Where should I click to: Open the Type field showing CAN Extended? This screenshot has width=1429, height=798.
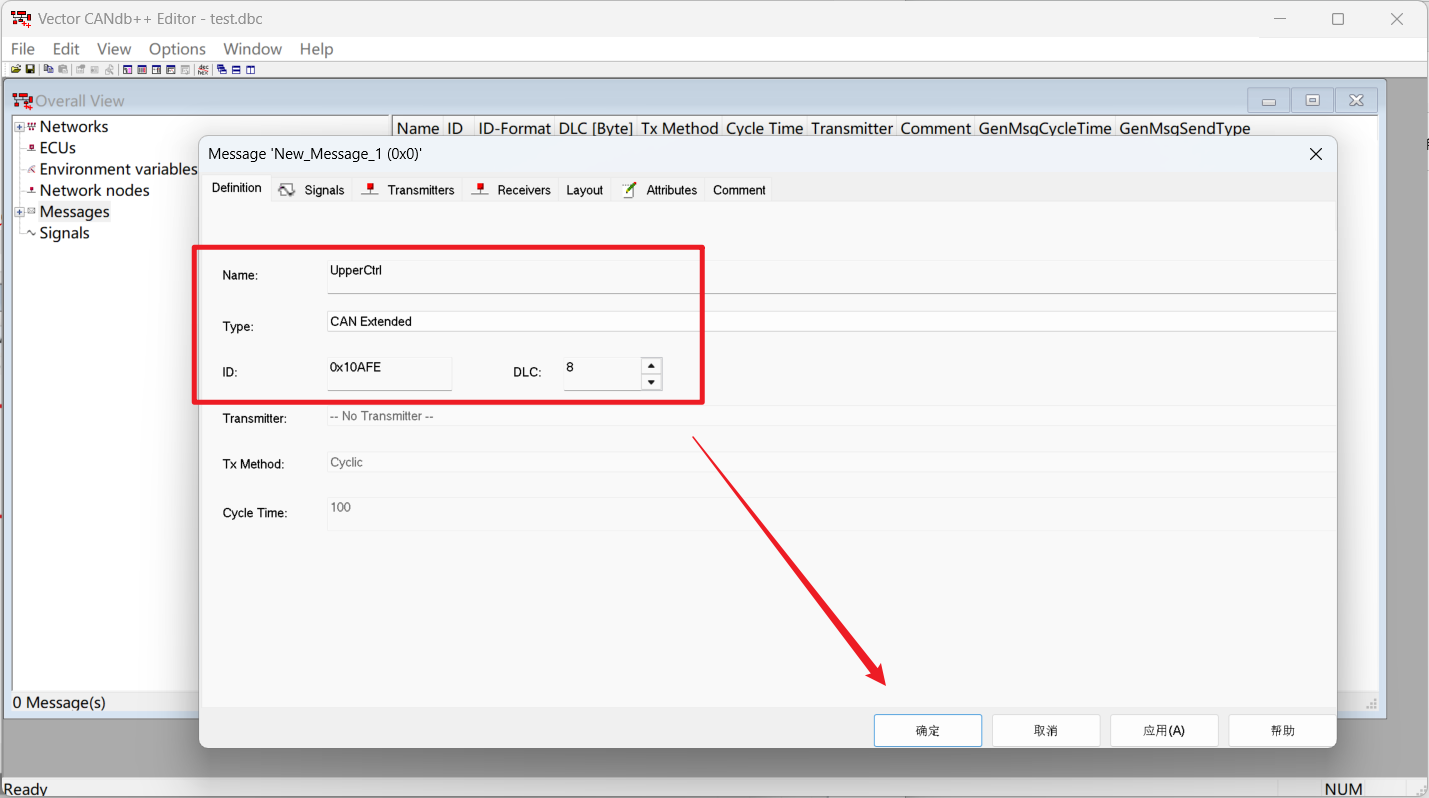830,321
